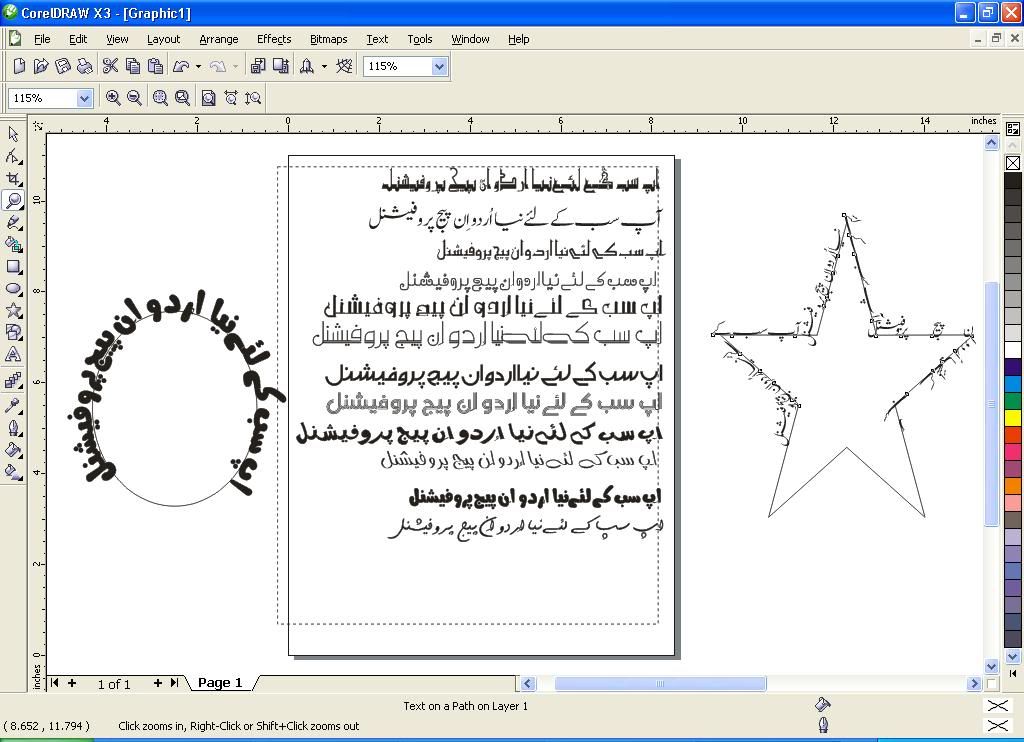
Task: Open the zoom toolbar 115% dropdown
Action: point(84,98)
